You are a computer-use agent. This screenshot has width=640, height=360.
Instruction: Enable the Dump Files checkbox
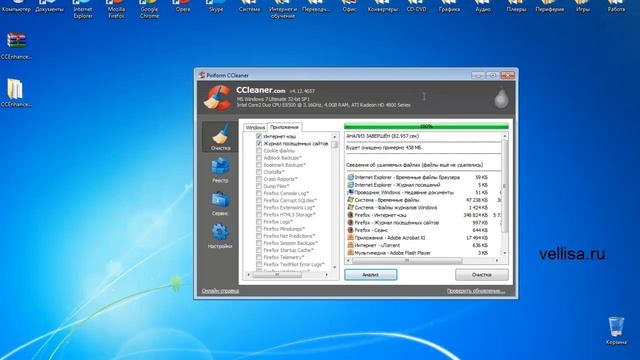point(259,186)
